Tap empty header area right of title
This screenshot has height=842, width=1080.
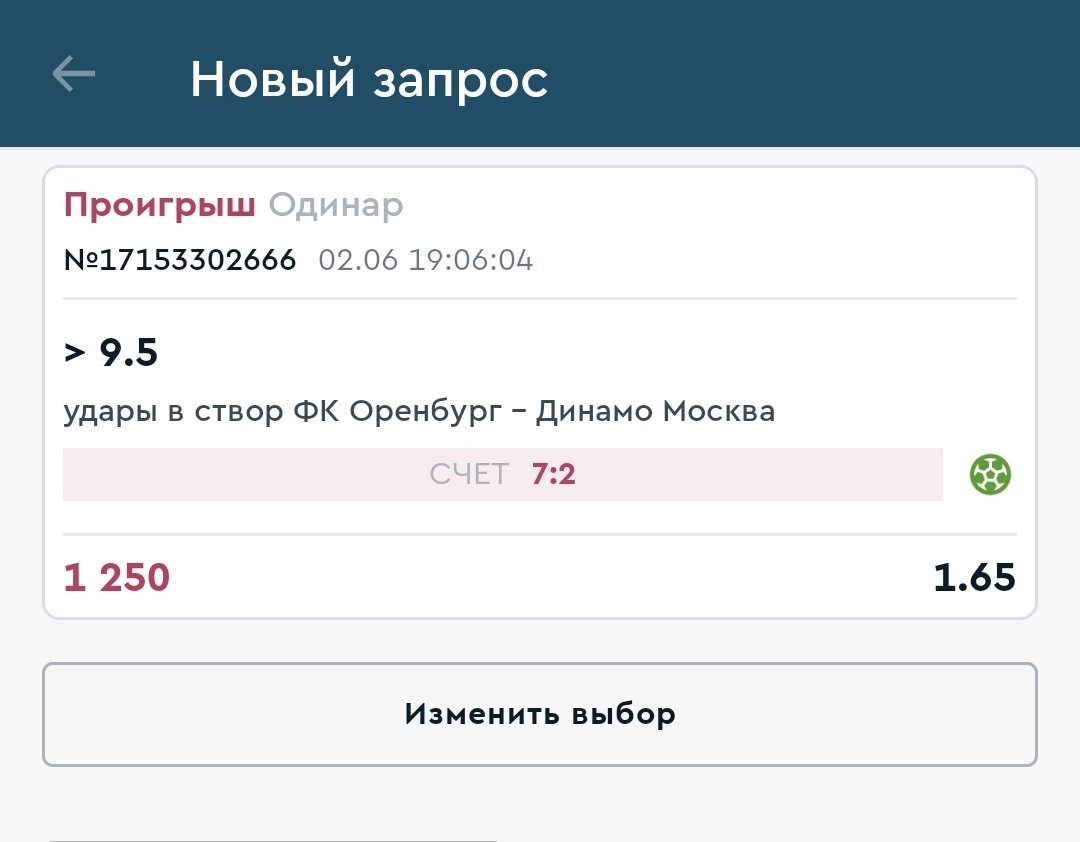800,75
